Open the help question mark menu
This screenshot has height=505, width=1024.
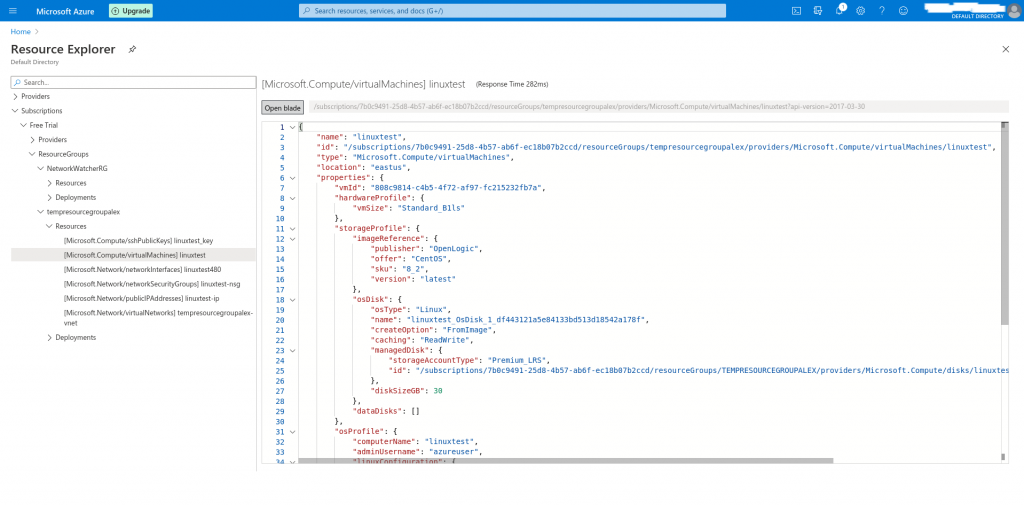coord(882,11)
